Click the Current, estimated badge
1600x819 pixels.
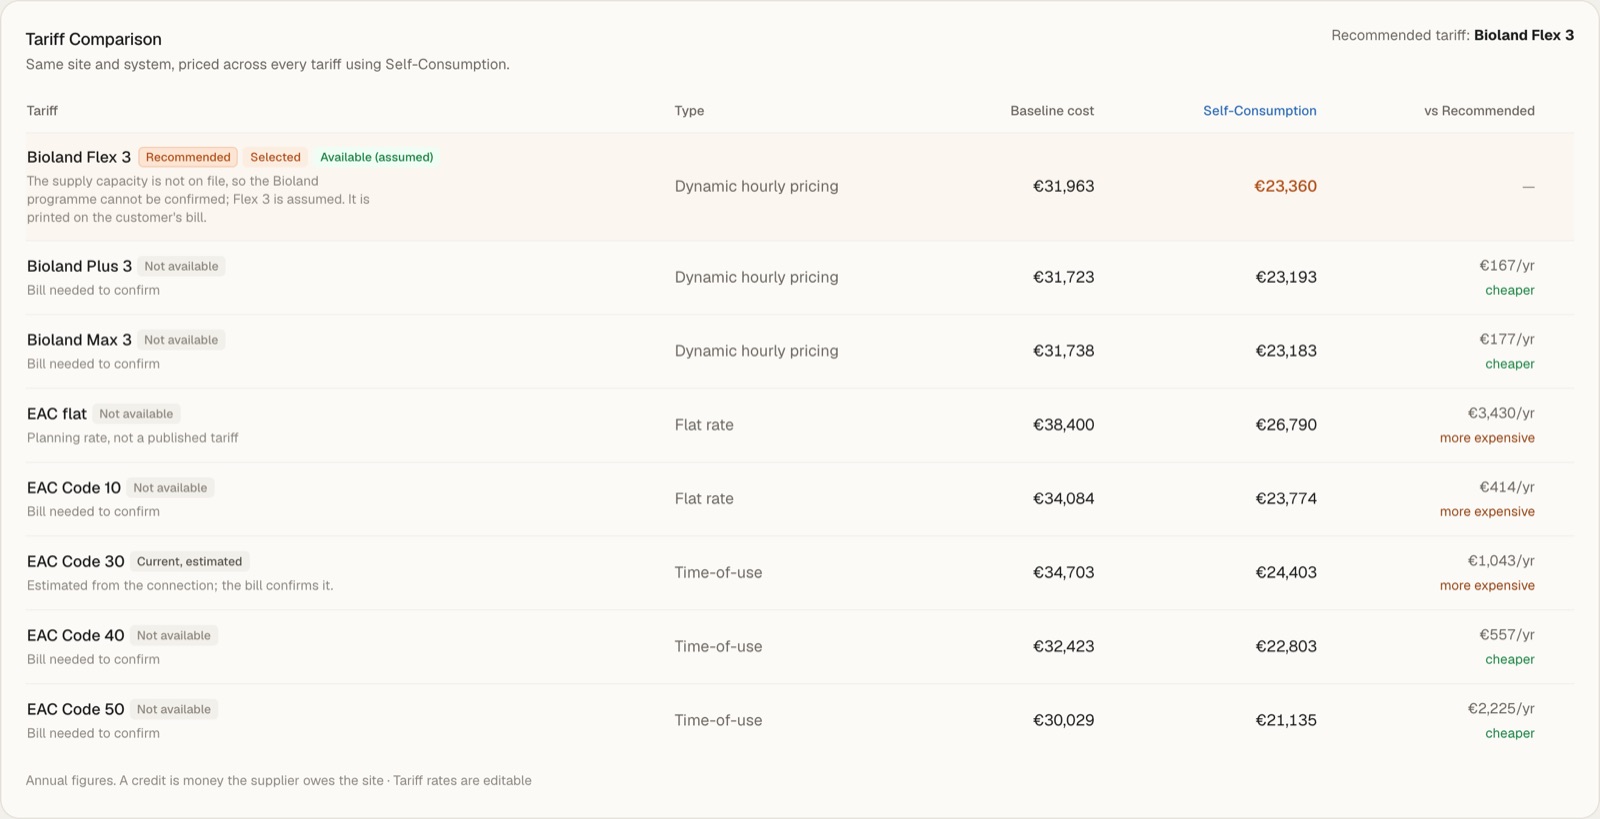click(x=189, y=562)
